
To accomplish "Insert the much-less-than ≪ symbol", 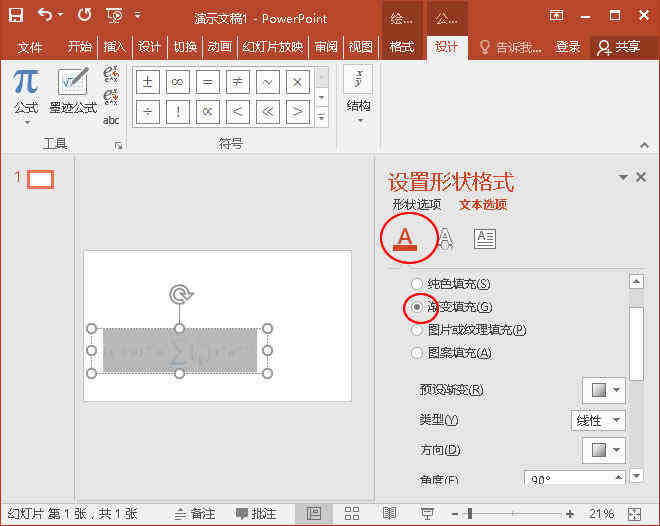I will (267, 112).
